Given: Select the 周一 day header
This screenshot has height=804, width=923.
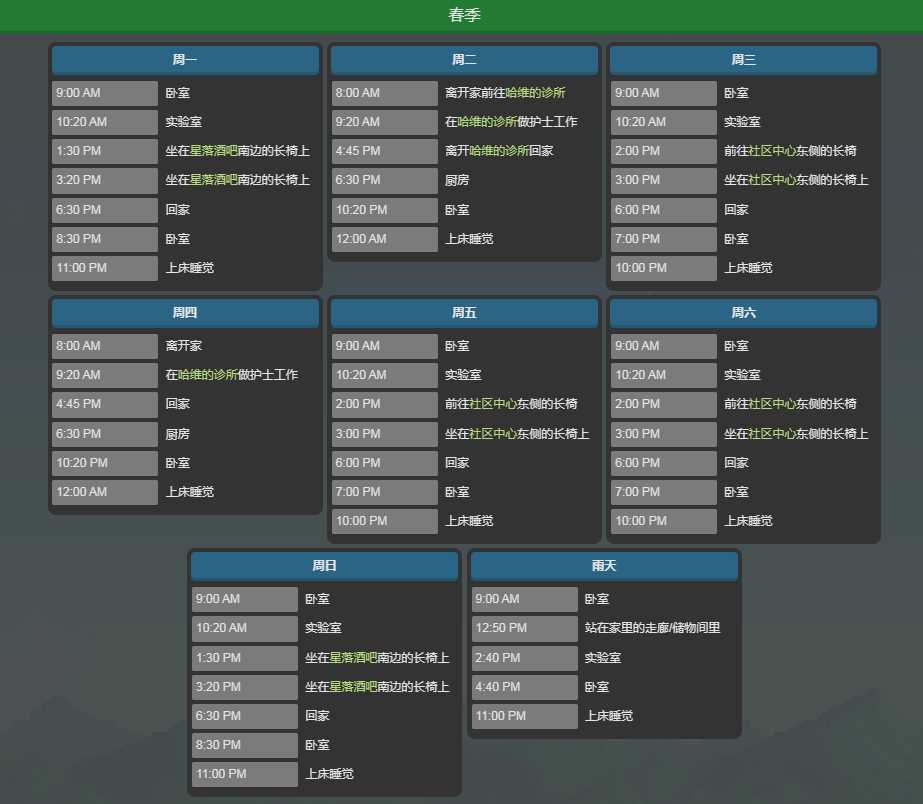Looking at the screenshot, I should coord(185,59).
